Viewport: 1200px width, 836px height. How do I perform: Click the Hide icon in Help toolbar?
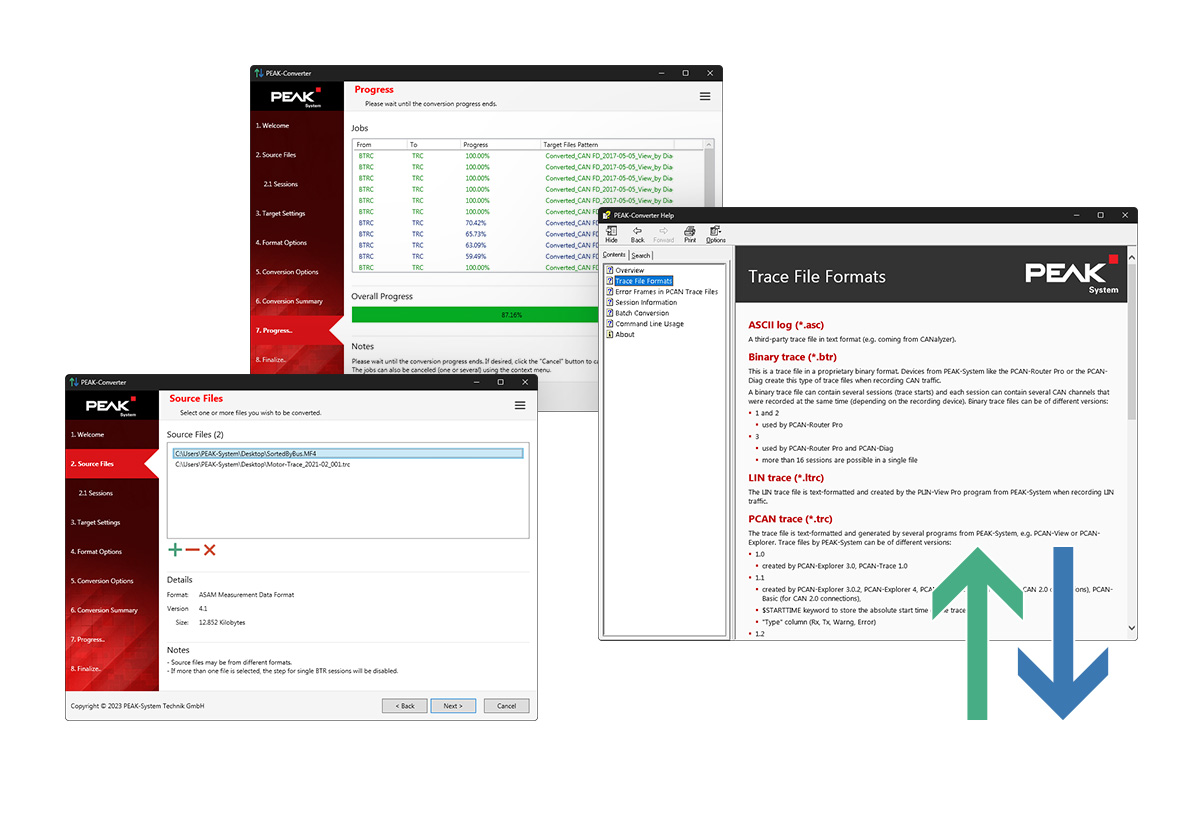click(611, 234)
